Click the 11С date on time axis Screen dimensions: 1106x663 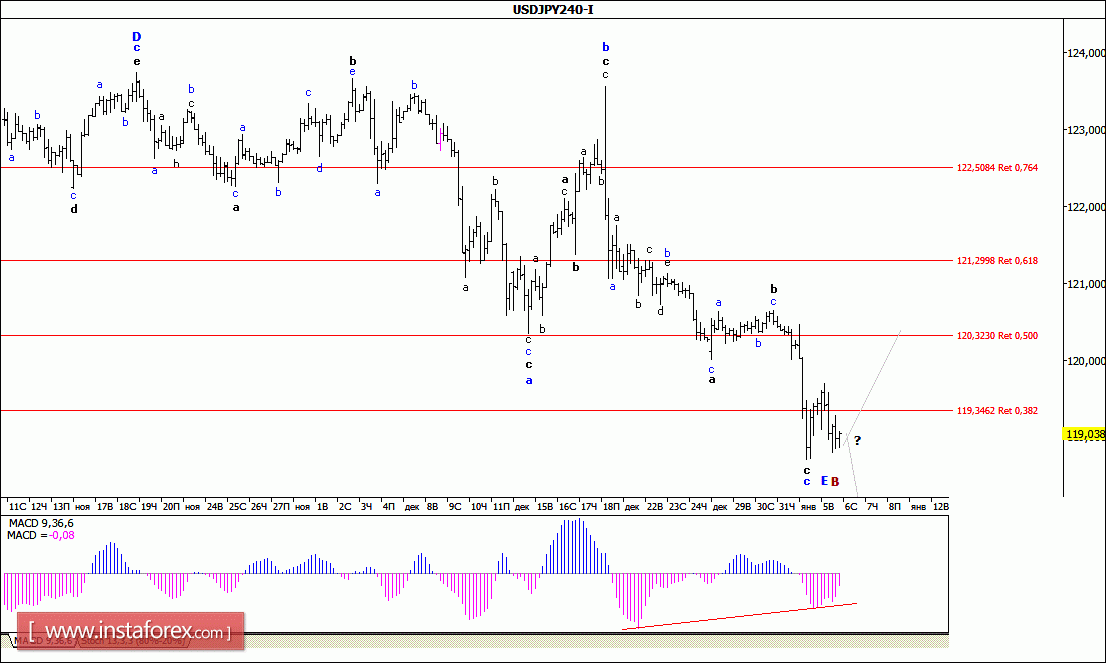17,506
